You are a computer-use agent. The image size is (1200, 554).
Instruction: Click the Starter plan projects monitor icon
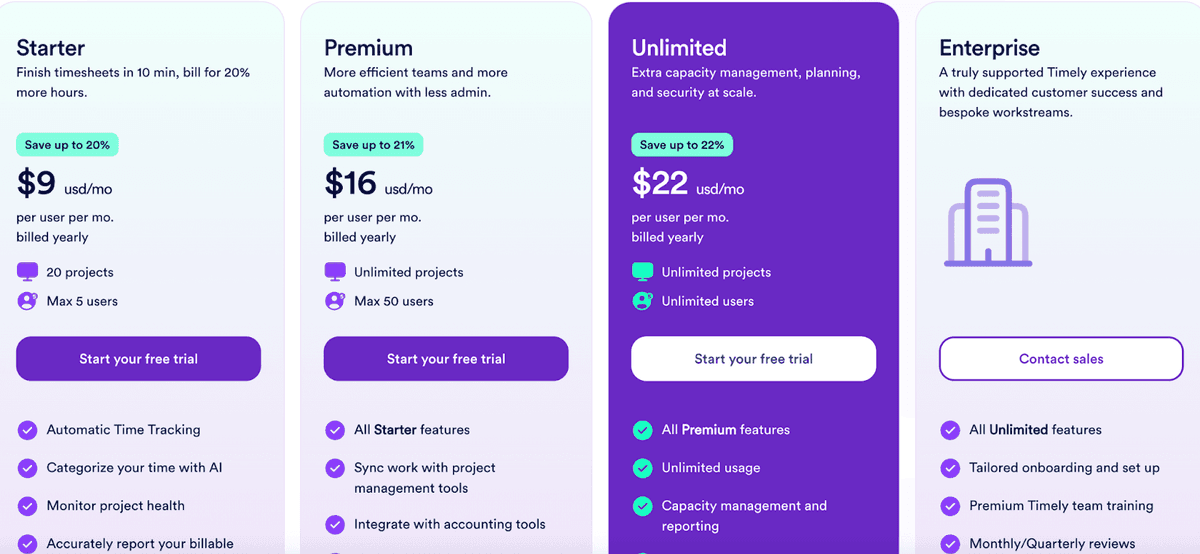pos(27,271)
